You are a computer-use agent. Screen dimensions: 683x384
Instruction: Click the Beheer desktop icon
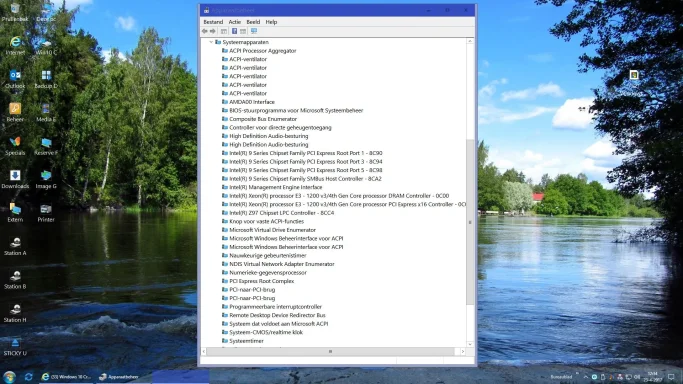15,112
